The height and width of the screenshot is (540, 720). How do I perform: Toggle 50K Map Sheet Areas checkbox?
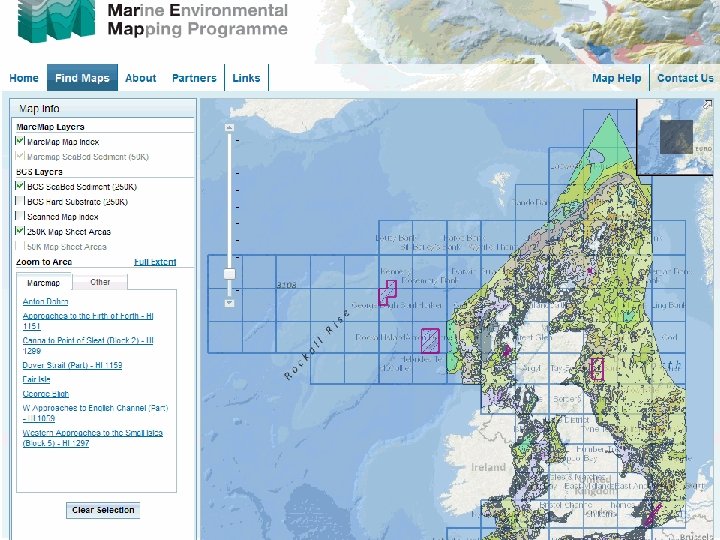pyautogui.click(x=20, y=246)
